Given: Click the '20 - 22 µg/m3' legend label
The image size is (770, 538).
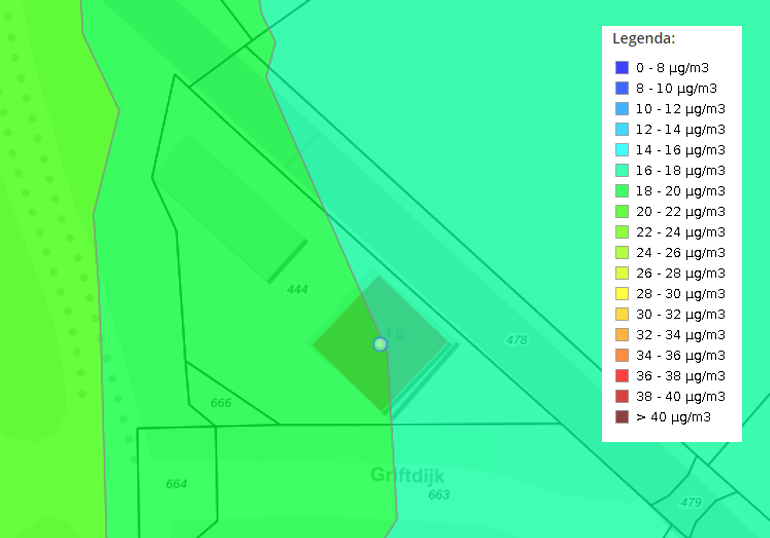Looking at the screenshot, I should (x=680, y=212).
